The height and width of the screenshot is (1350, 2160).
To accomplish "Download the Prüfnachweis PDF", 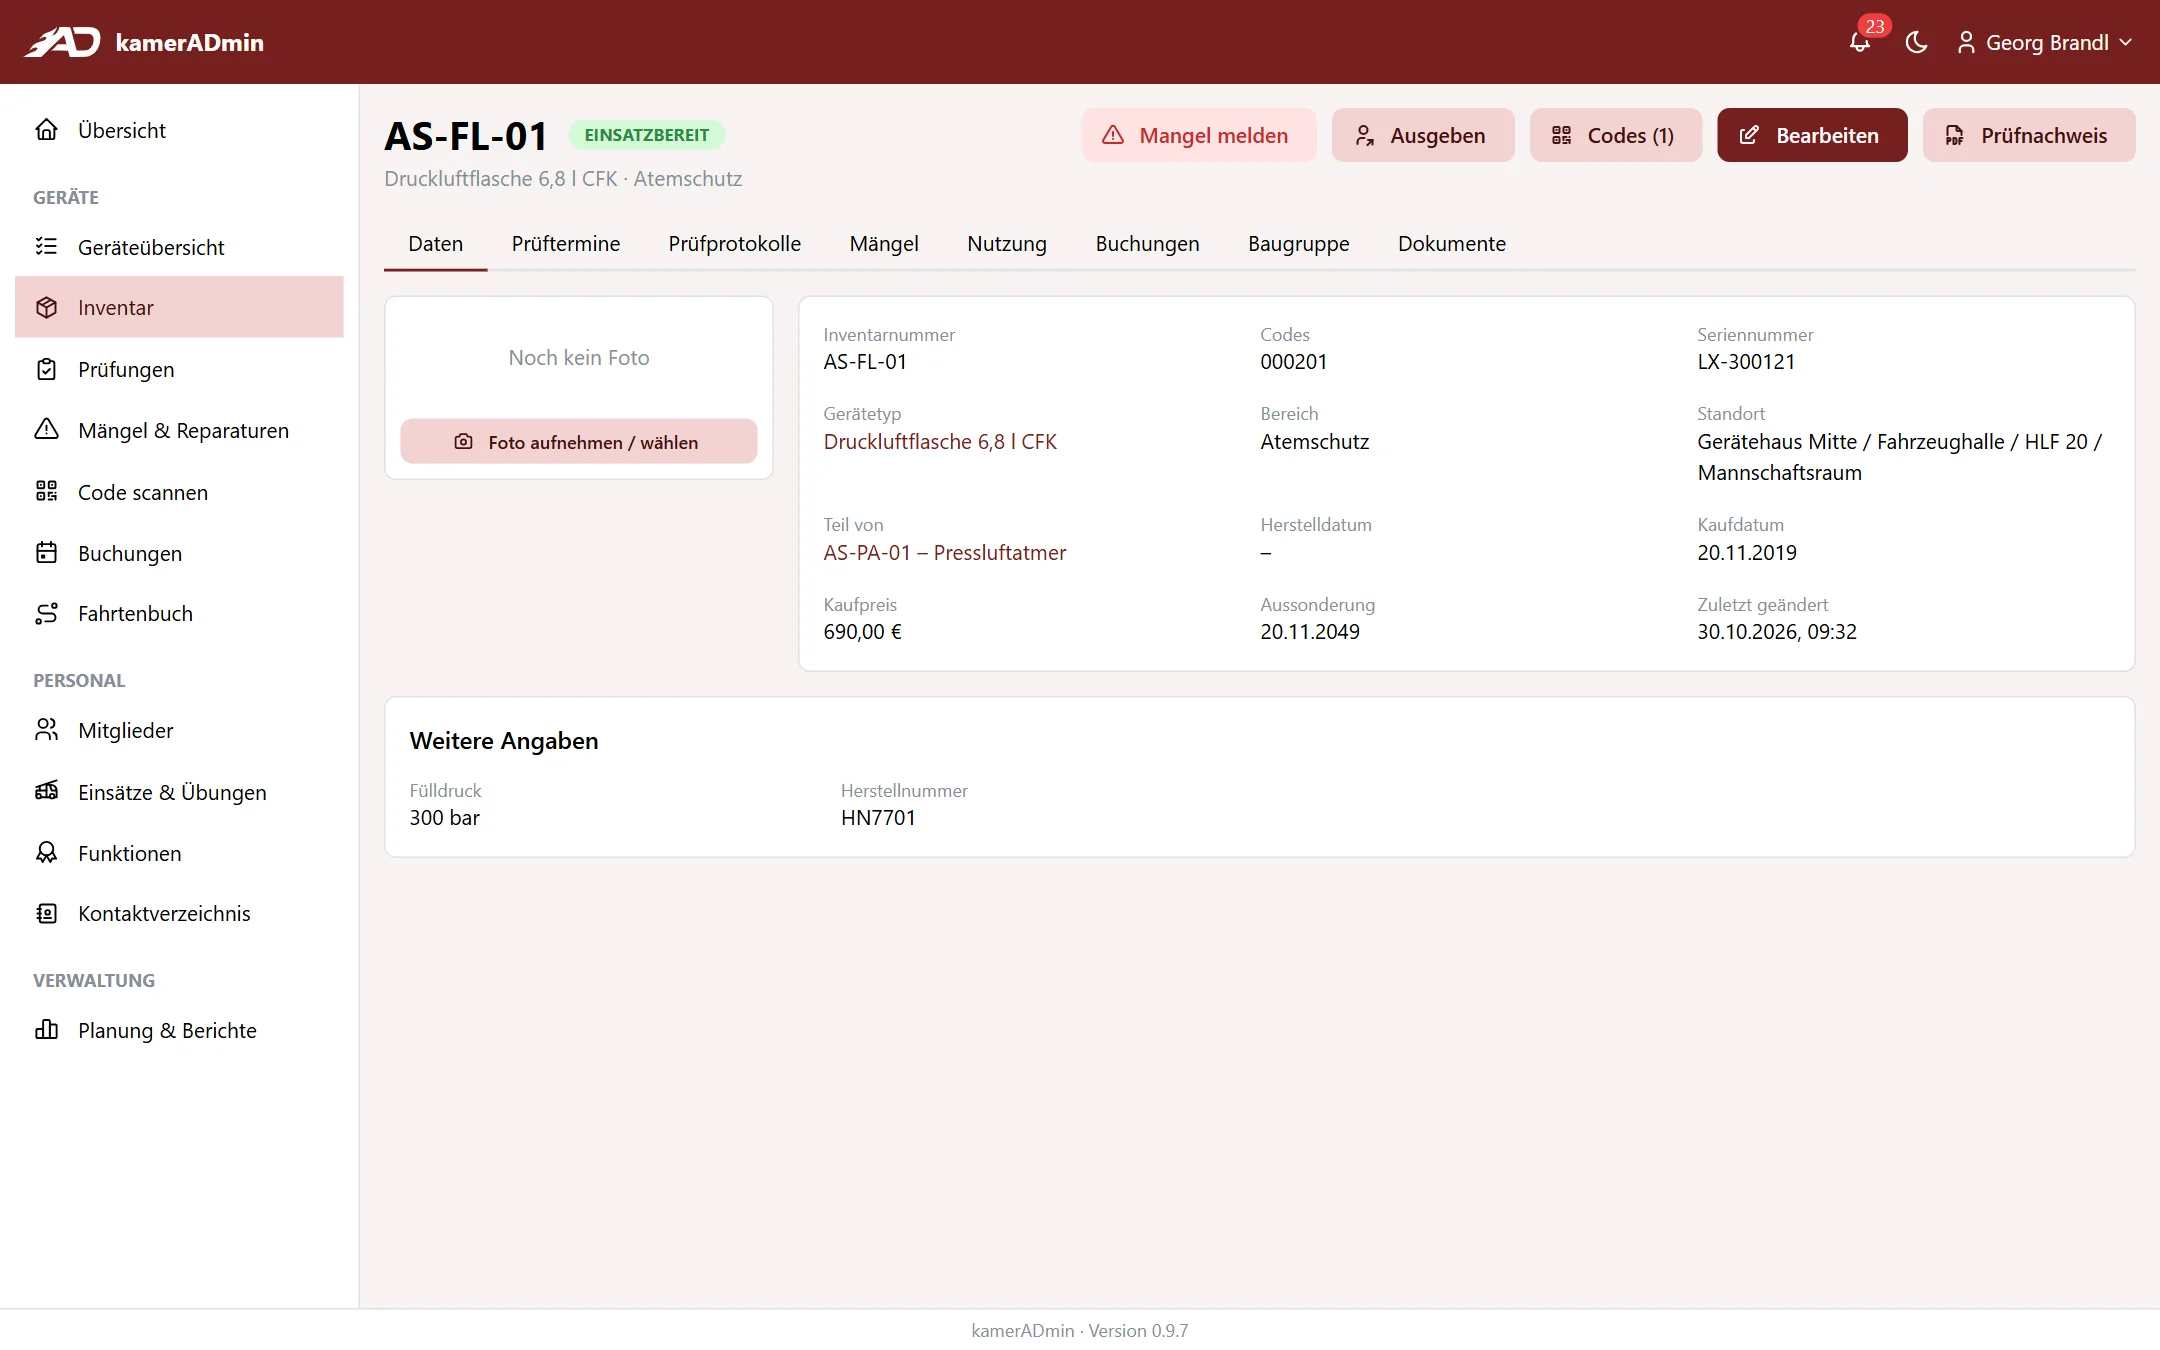I will [x=2029, y=135].
